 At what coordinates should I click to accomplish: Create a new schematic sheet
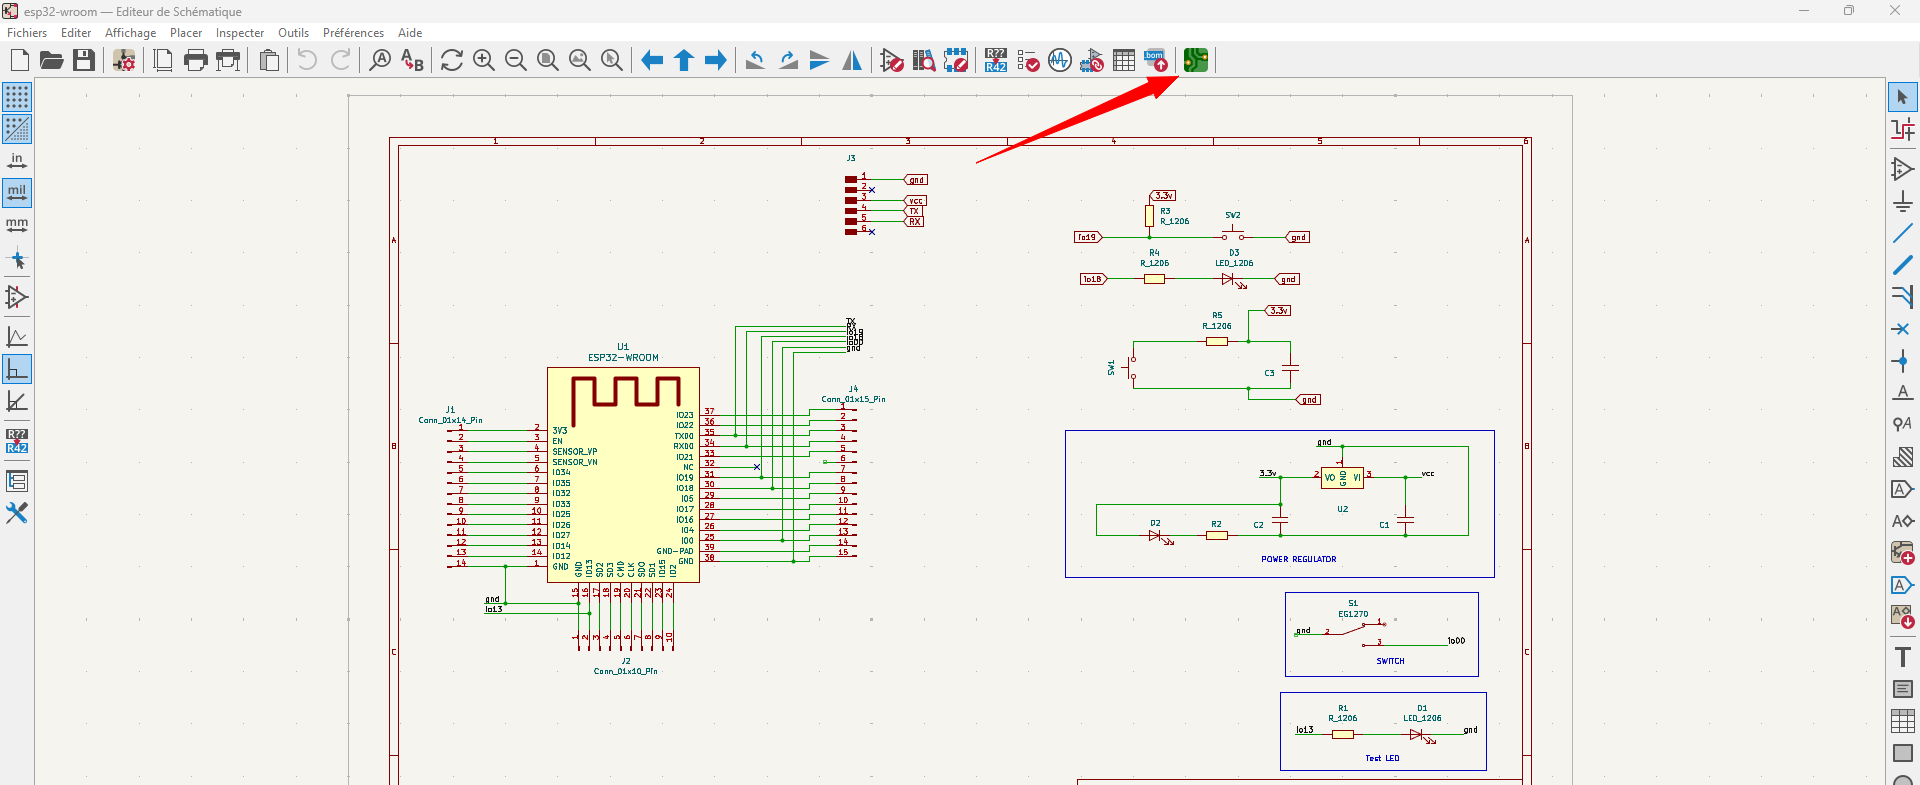click(x=20, y=61)
